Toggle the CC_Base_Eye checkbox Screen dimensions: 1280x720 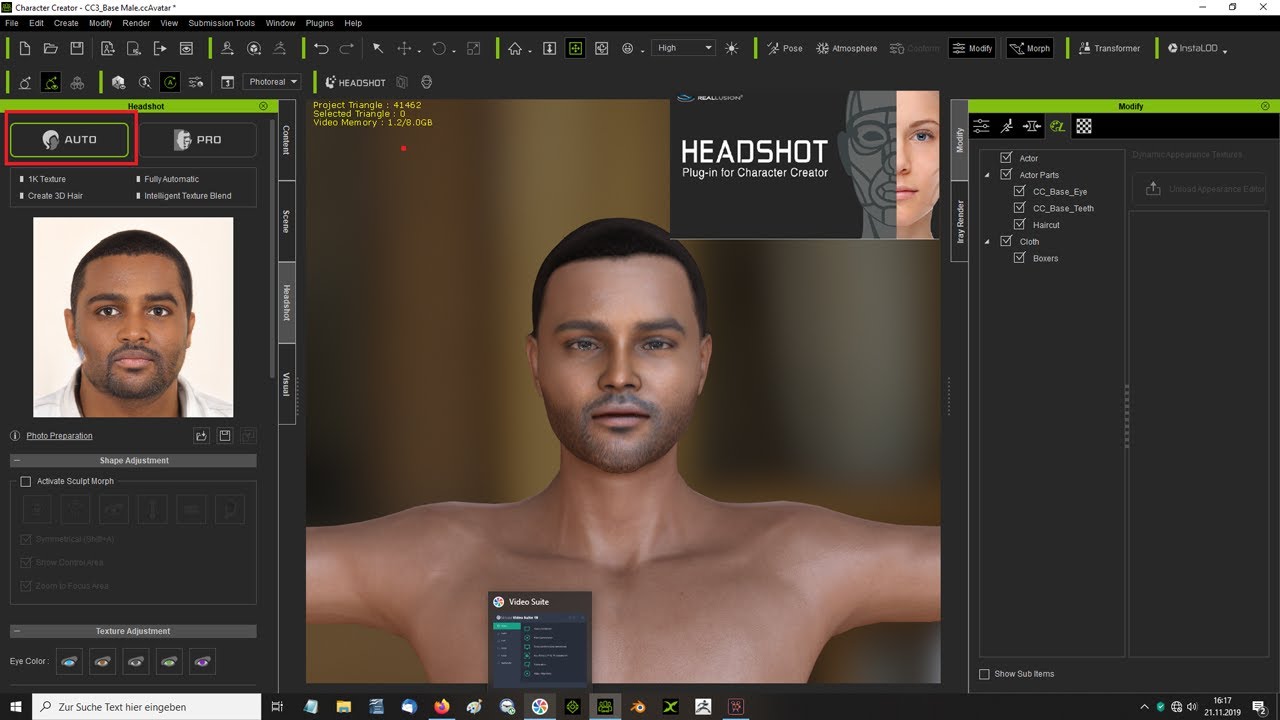(x=1020, y=191)
